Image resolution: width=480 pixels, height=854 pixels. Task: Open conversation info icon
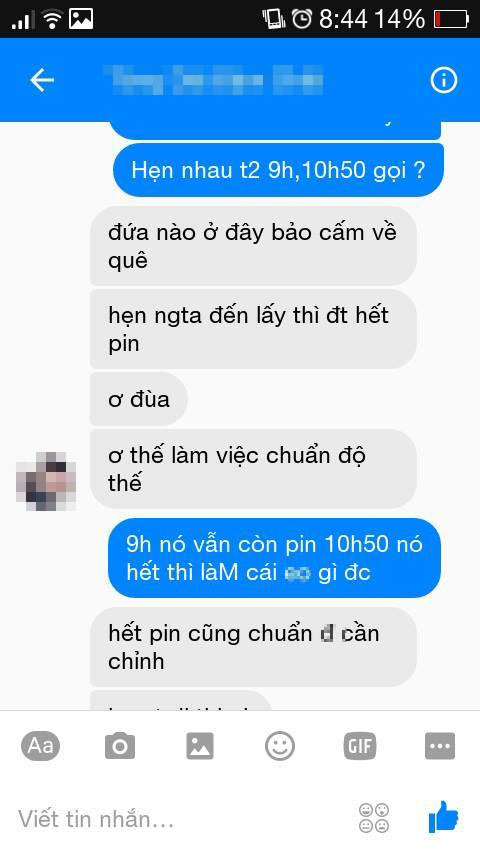click(x=443, y=81)
